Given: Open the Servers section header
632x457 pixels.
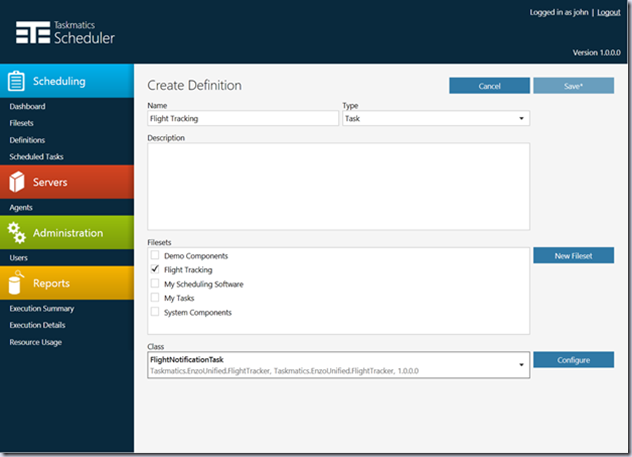Looking at the screenshot, I should (67, 182).
